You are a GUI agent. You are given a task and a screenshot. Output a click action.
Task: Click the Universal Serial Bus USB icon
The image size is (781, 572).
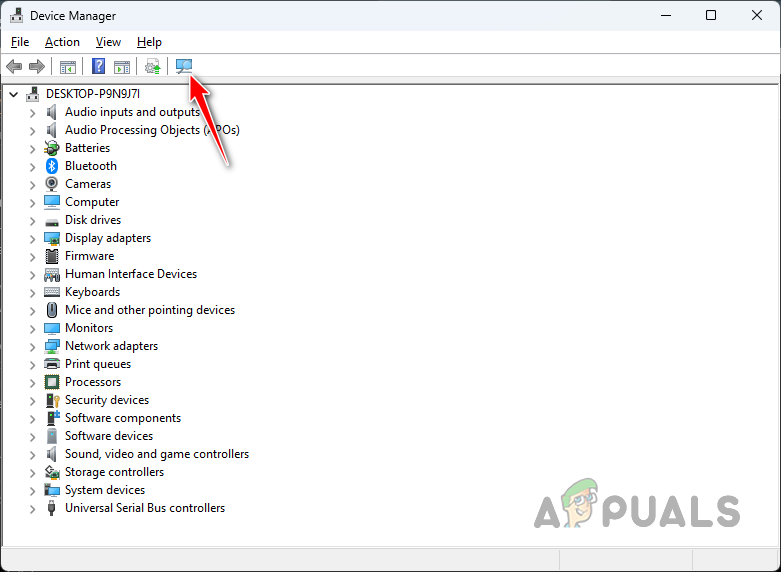(51, 508)
